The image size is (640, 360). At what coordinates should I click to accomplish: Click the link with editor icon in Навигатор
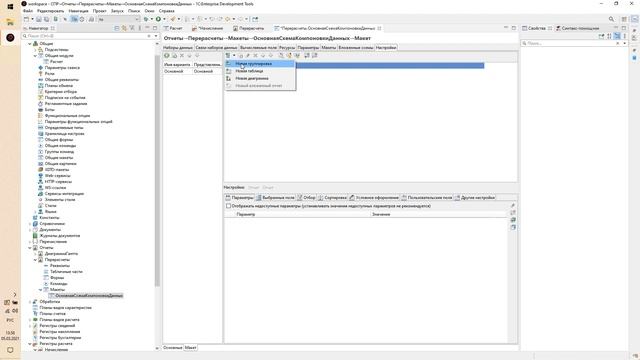[x=124, y=28]
